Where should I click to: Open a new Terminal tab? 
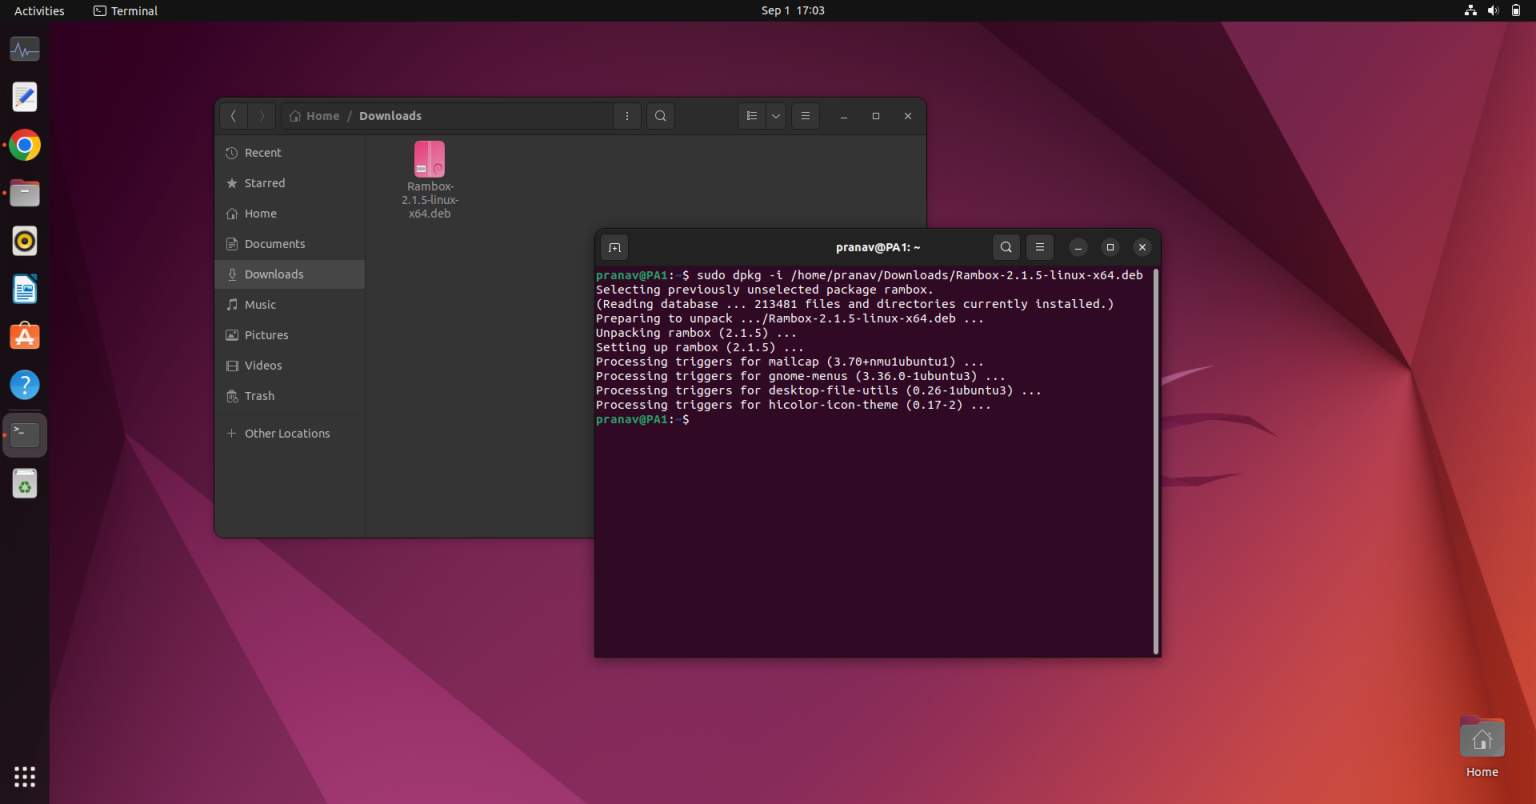click(614, 247)
